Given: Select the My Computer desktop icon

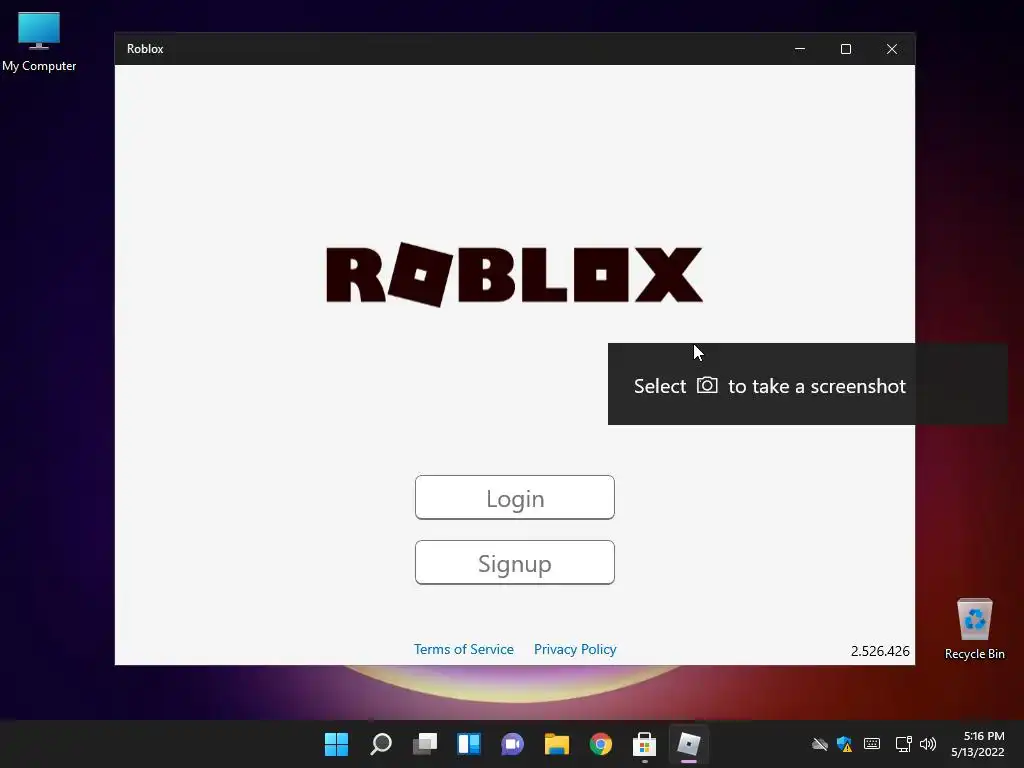Looking at the screenshot, I should [39, 42].
